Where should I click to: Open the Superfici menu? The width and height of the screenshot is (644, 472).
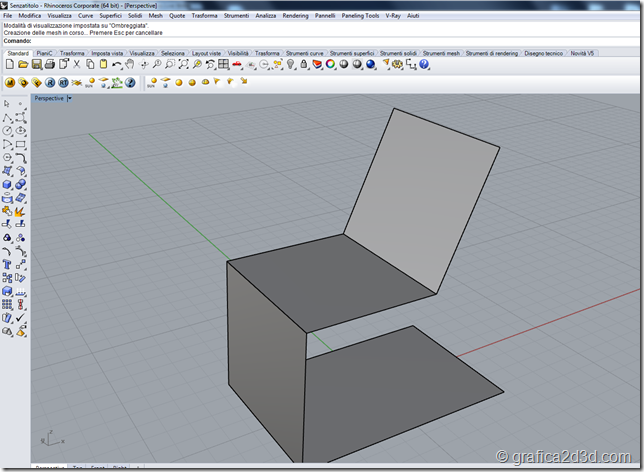[x=110, y=16]
